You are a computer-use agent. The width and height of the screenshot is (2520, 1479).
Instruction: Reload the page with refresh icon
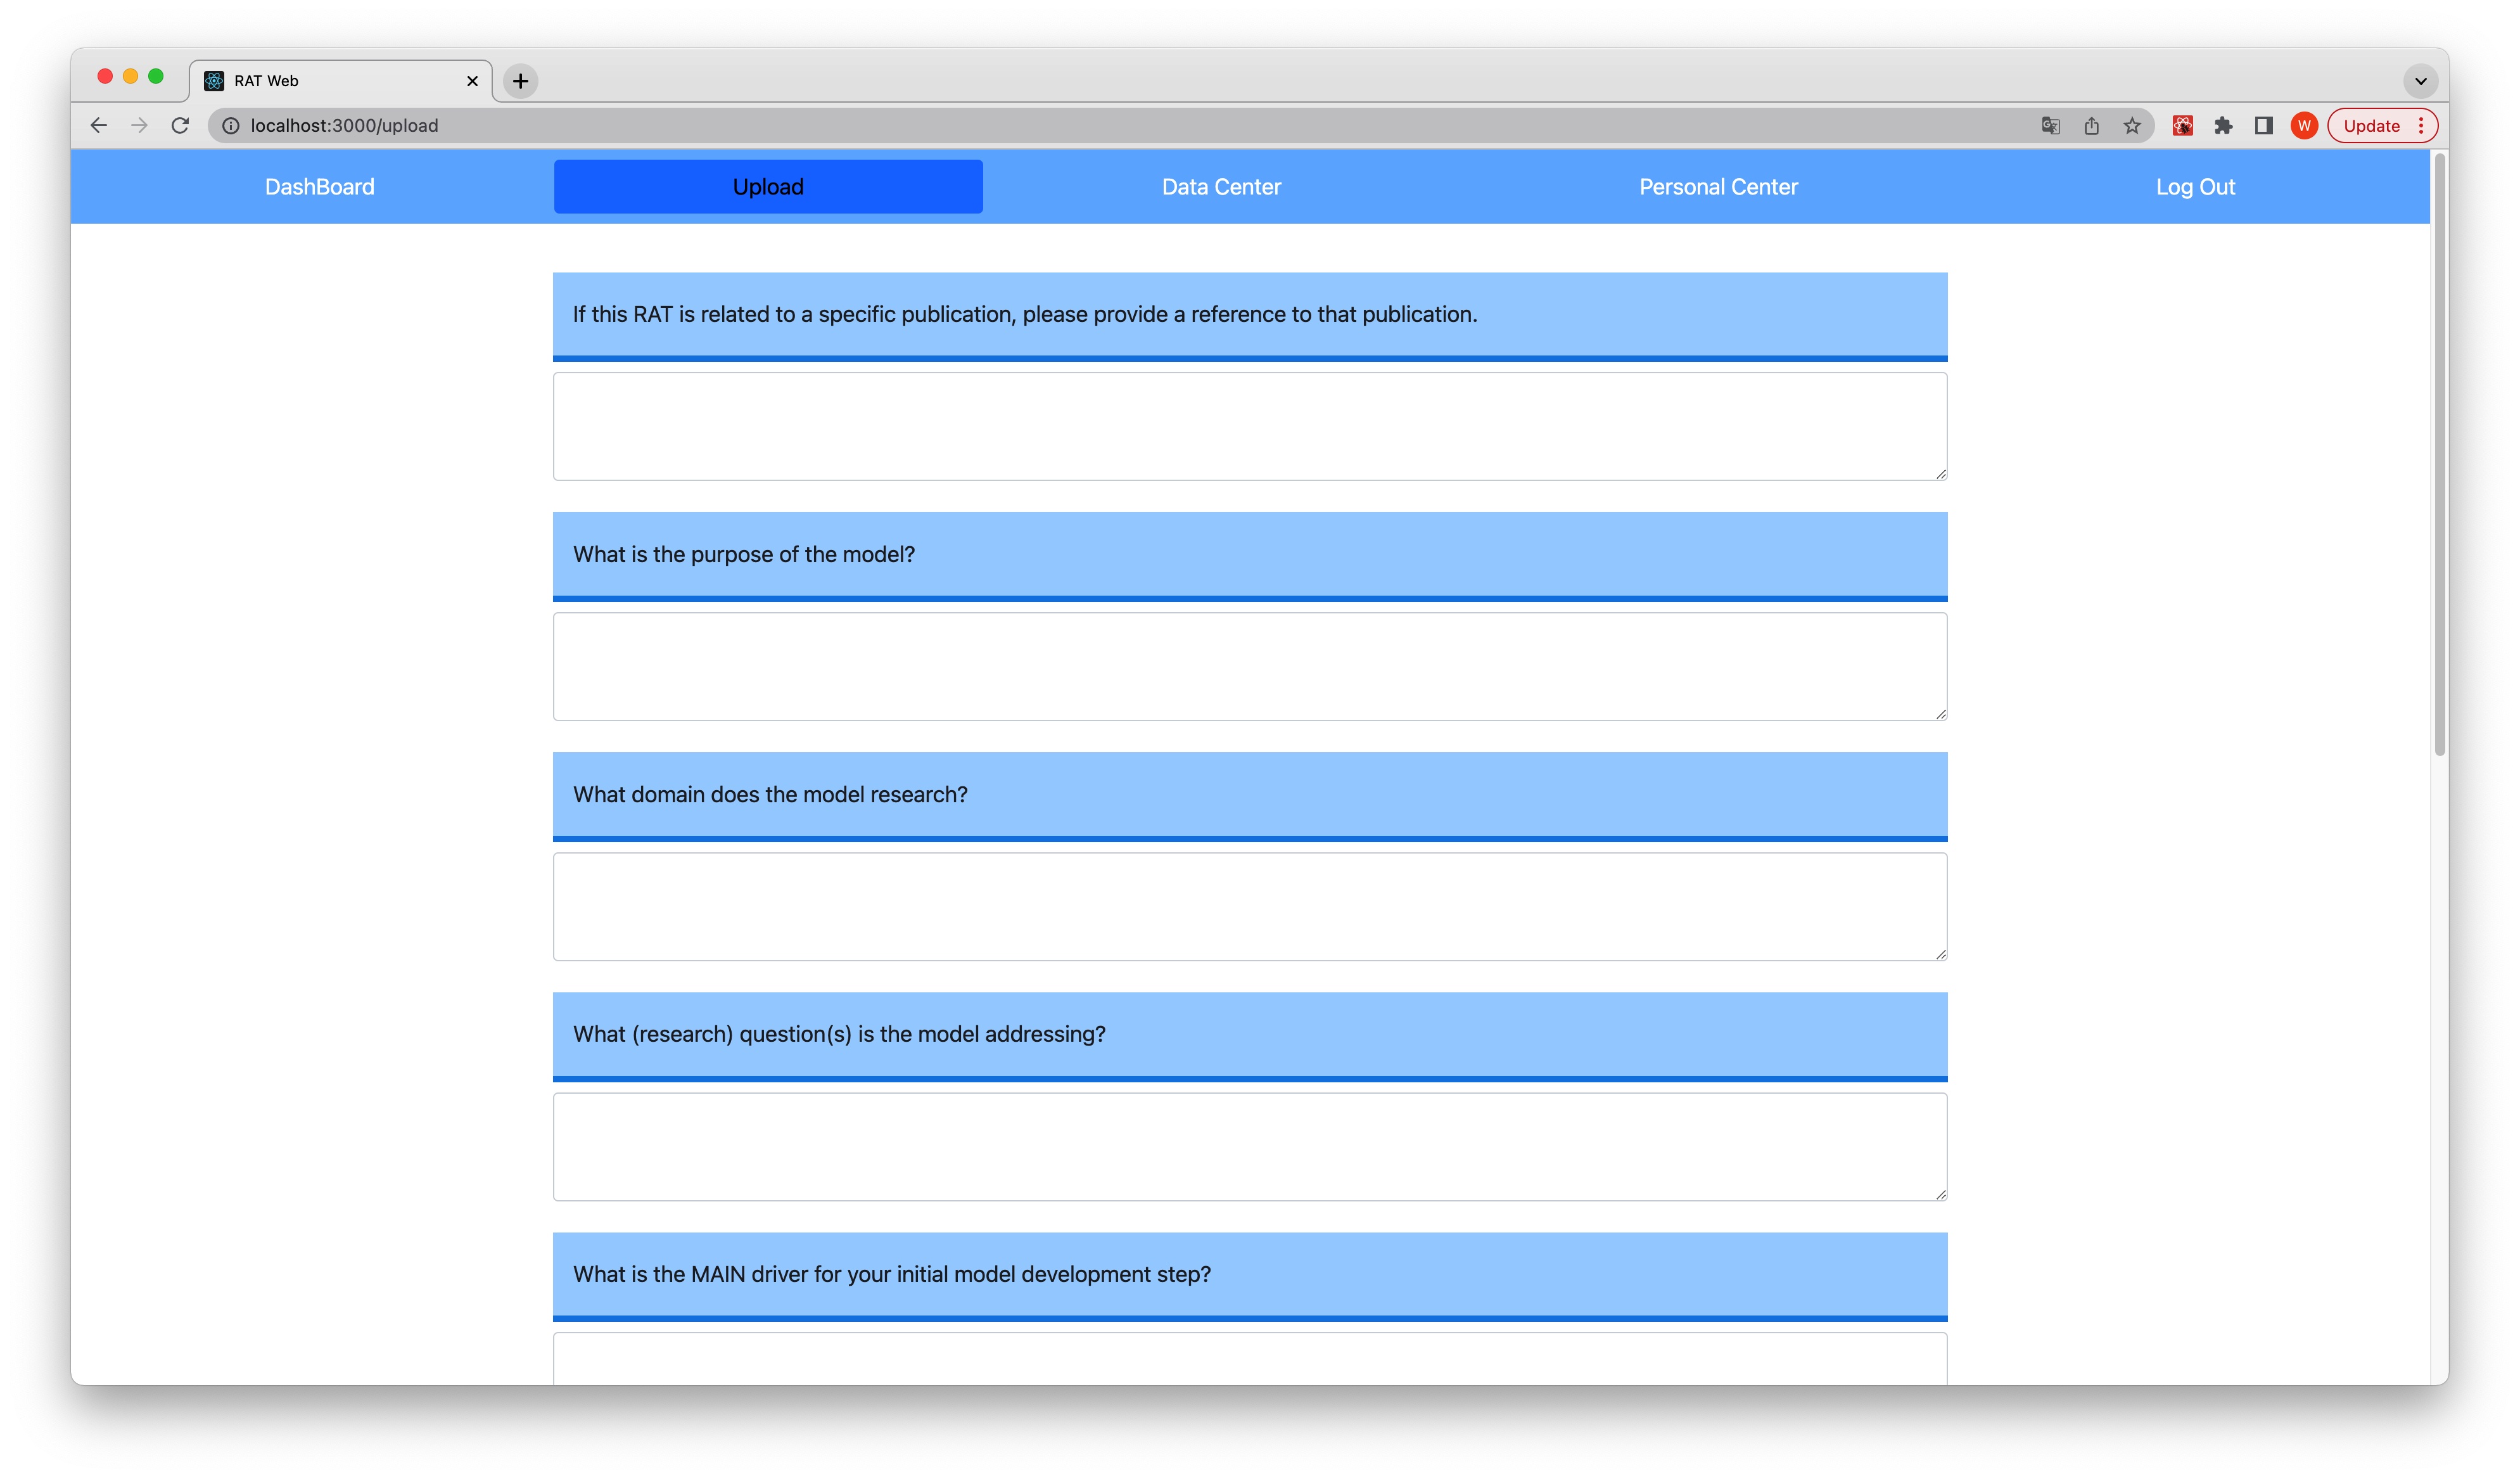coord(180,125)
